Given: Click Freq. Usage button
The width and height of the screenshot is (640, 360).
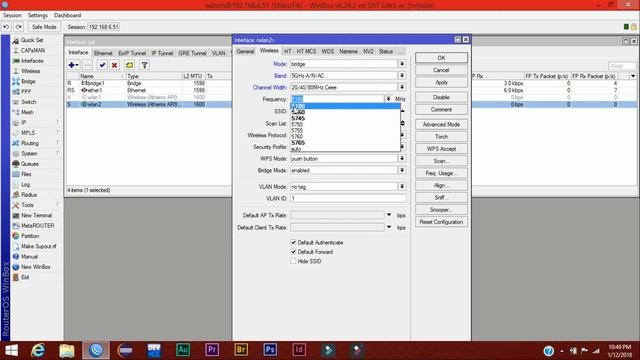Looking at the screenshot, I should 441,173.
